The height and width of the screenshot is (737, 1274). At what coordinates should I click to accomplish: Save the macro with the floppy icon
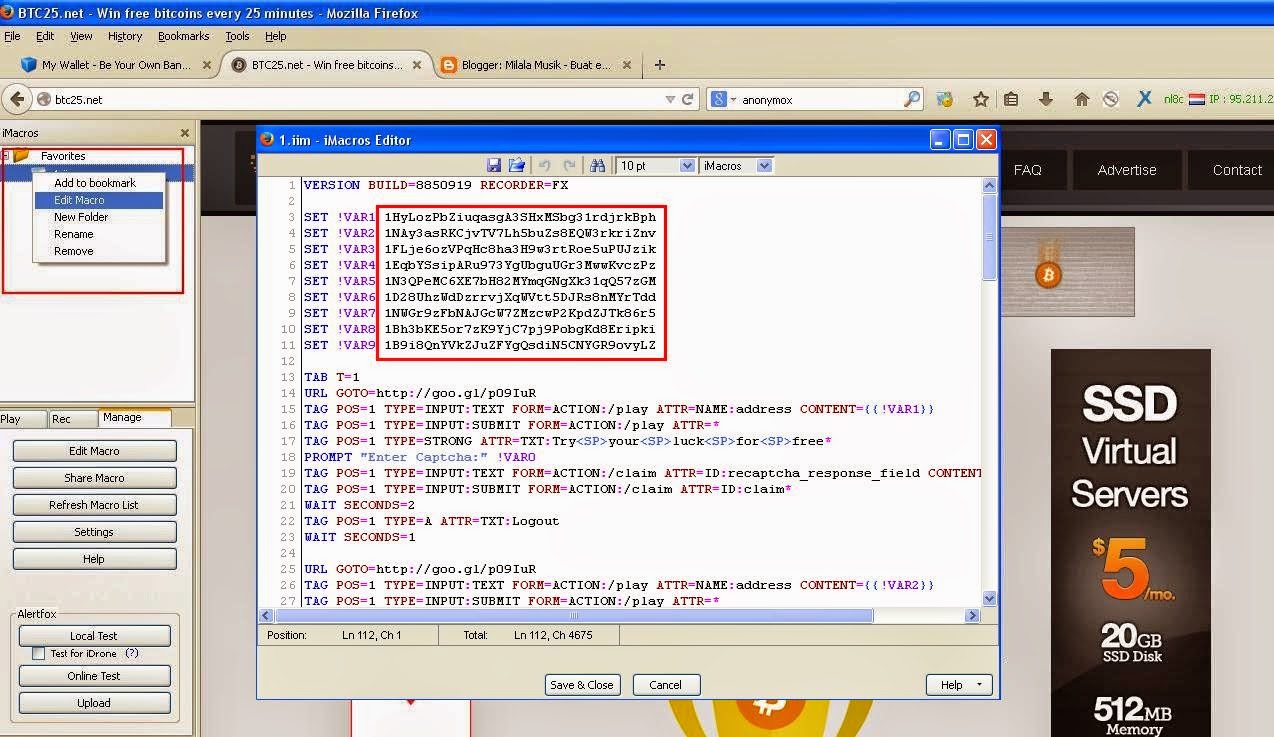(x=494, y=166)
